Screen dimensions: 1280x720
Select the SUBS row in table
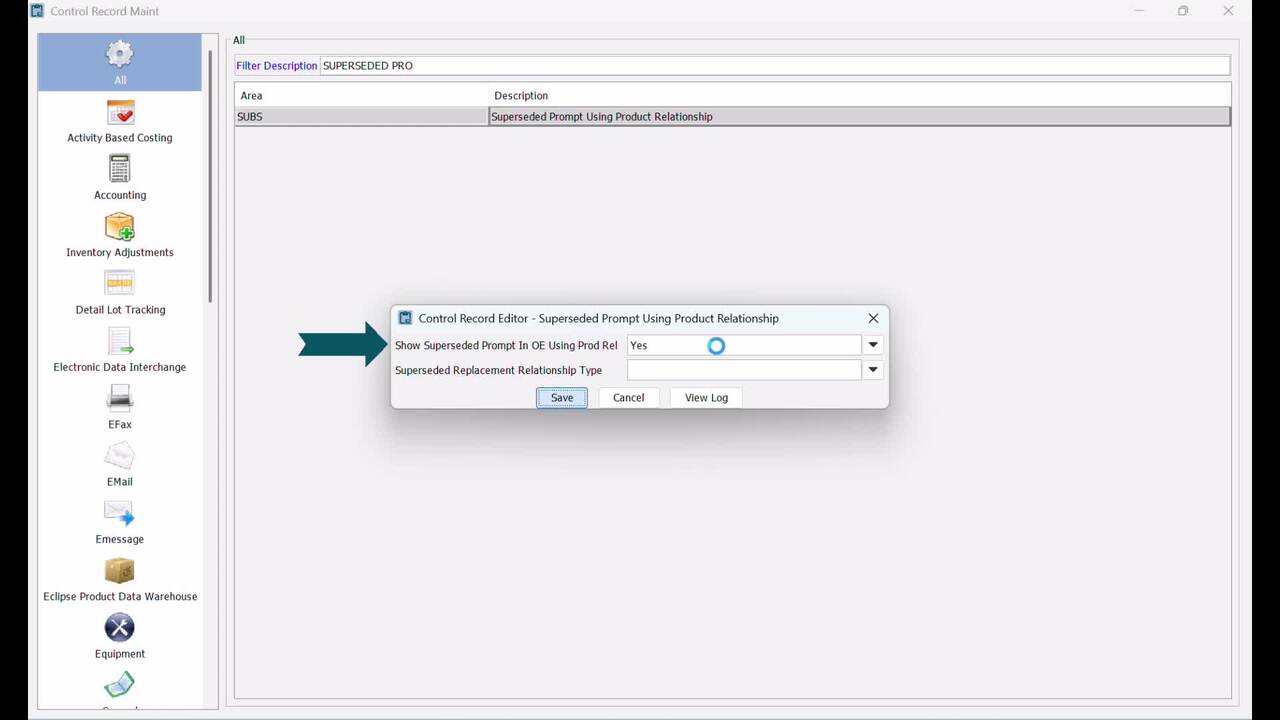point(361,117)
